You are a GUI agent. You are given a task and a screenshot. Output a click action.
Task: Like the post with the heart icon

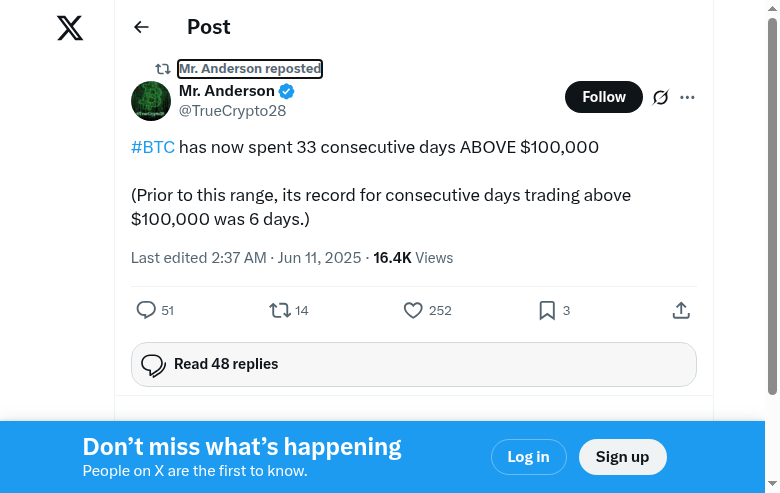(x=413, y=311)
